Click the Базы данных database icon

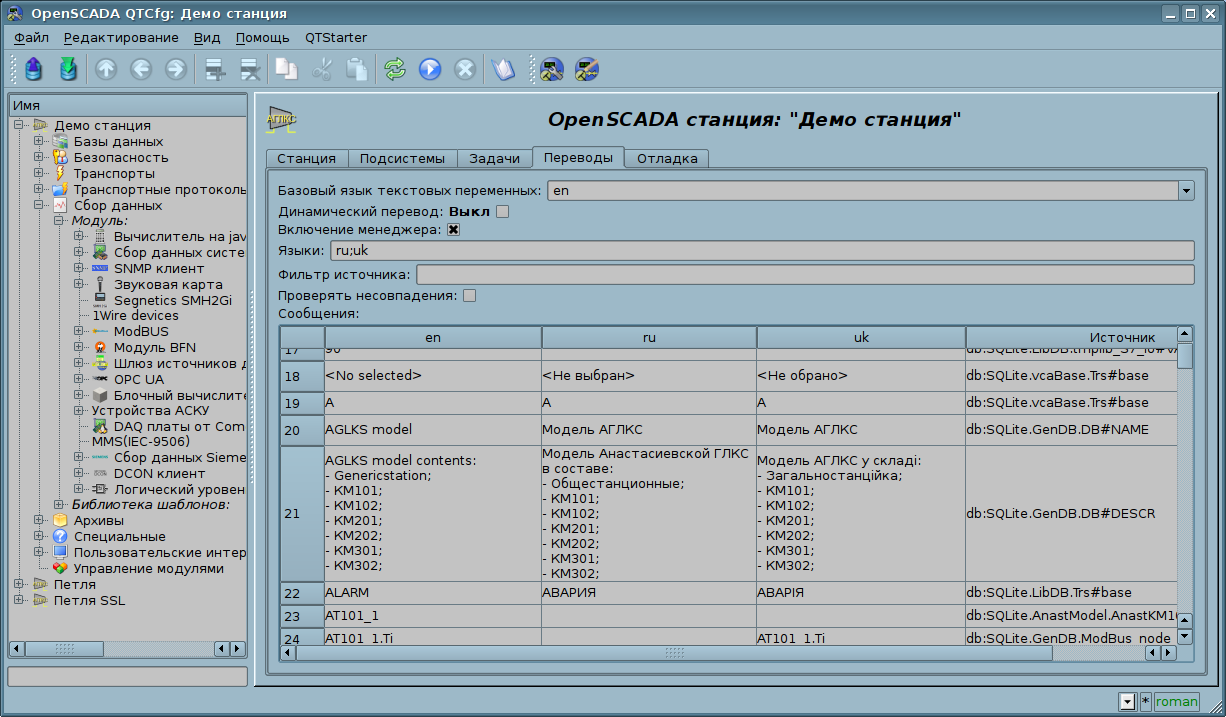60,141
